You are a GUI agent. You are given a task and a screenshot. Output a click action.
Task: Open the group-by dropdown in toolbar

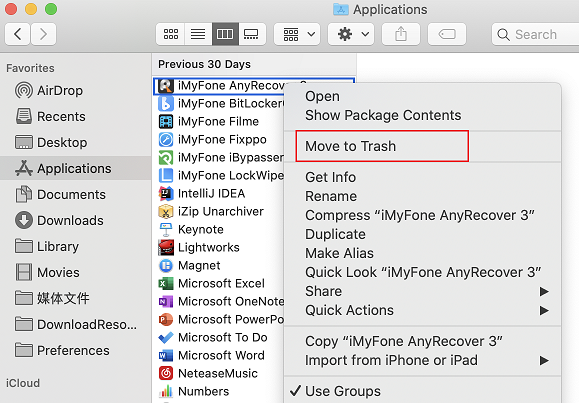coord(297,34)
